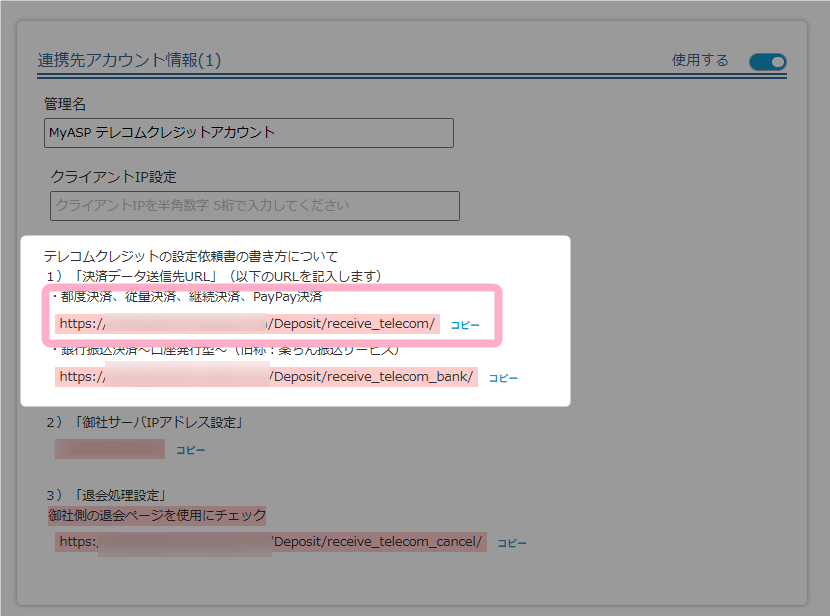Copy the receive_telecom_cancel/ URL via コピー
Viewport: 830px width, 616px height.
click(511, 543)
